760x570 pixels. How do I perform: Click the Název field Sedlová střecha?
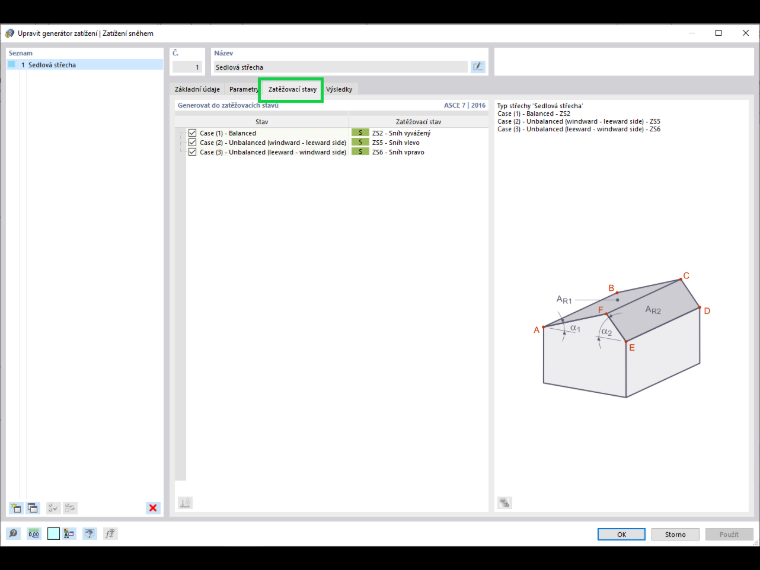tap(341, 67)
